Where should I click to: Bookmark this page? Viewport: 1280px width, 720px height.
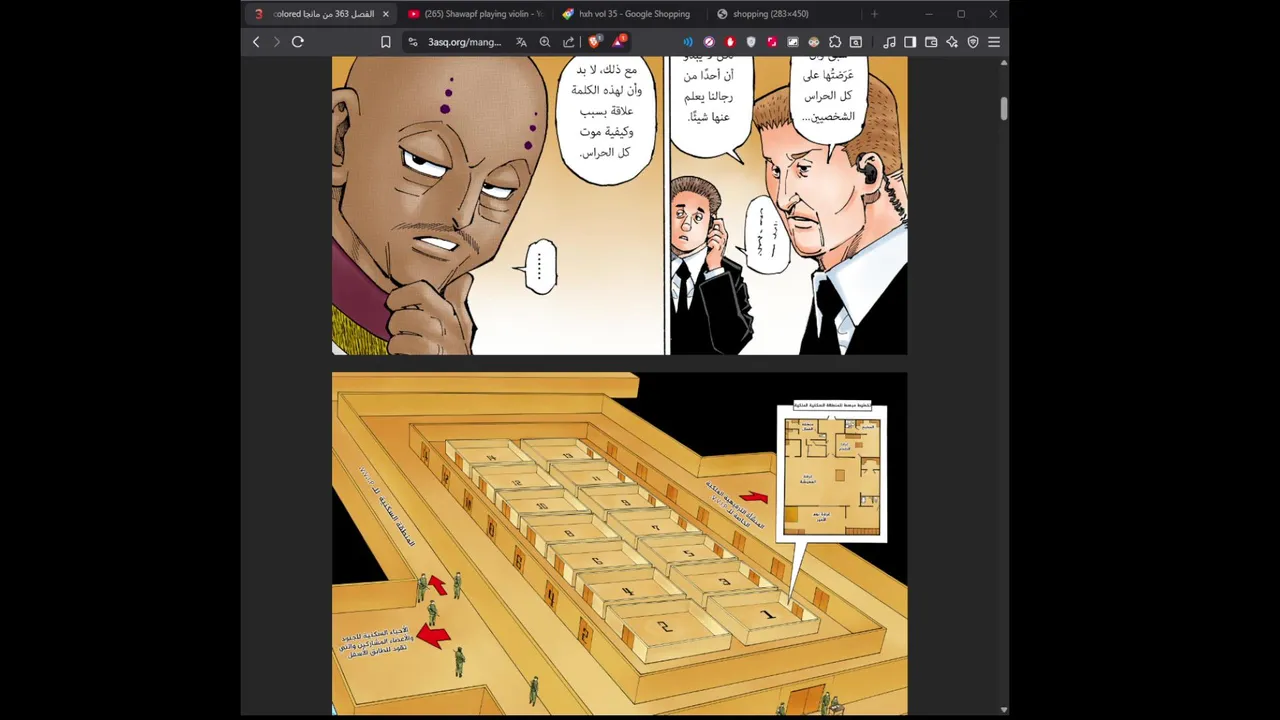[x=385, y=42]
